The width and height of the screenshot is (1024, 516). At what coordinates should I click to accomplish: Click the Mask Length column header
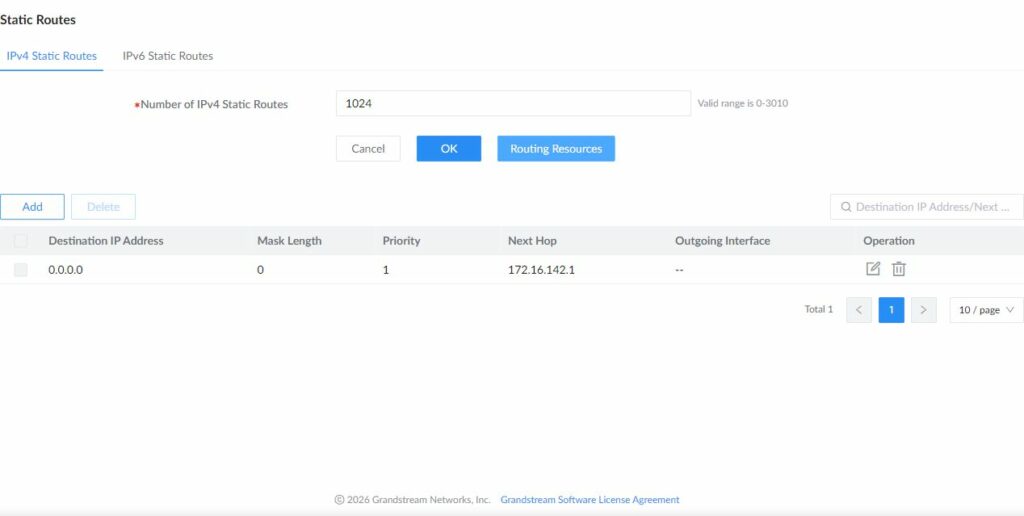pyautogui.click(x=289, y=241)
